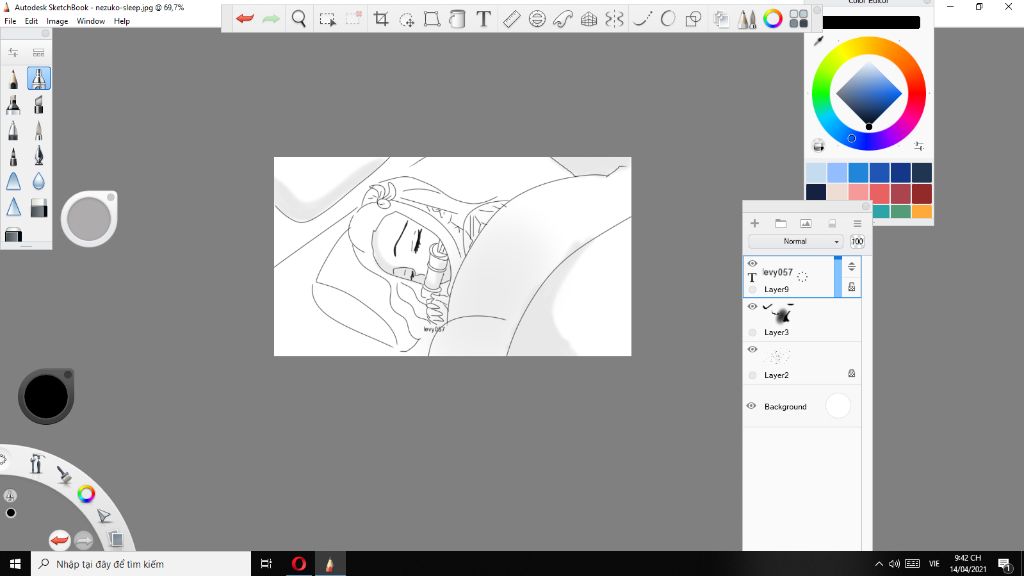Toggle the lock icon on Layer9

(x=852, y=287)
